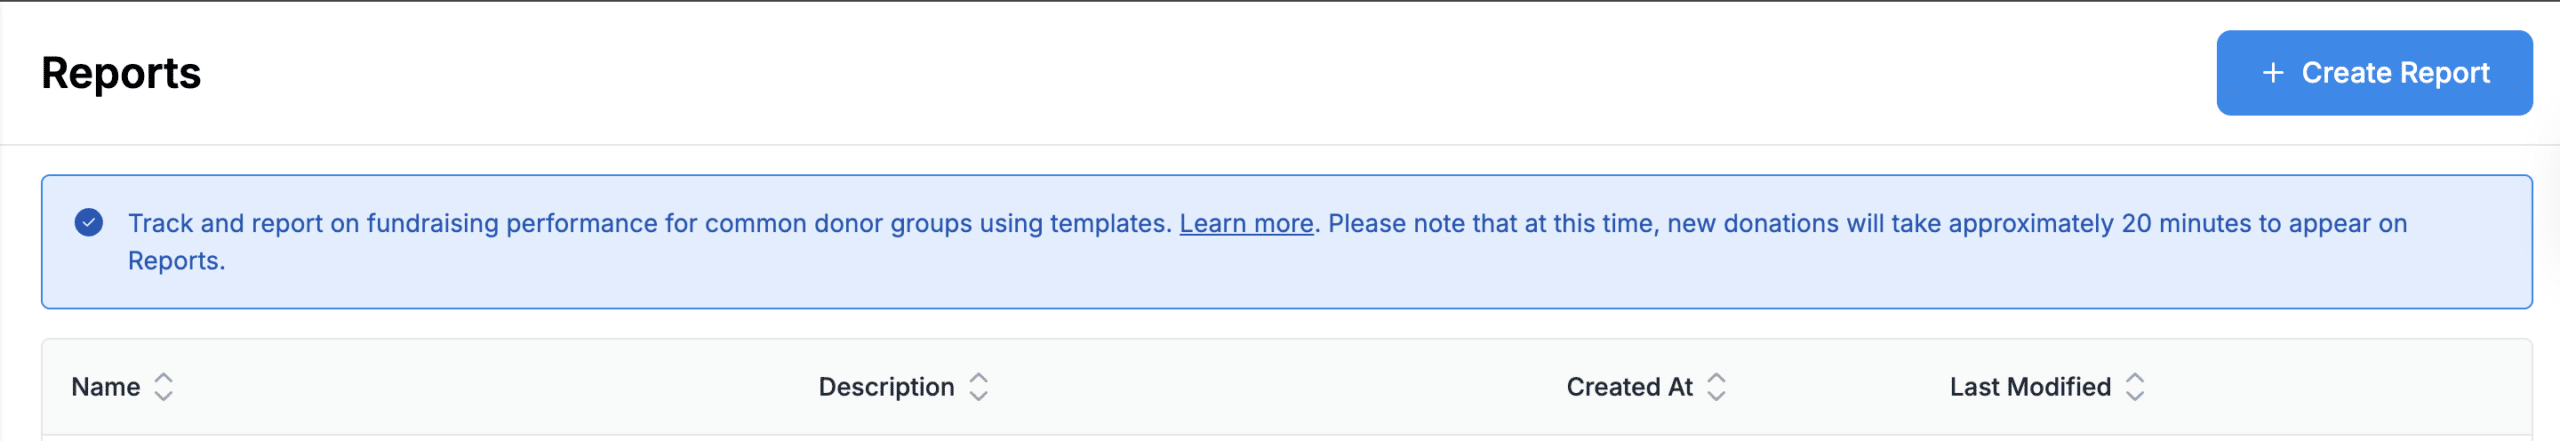Click the fundraising performance sentence in the banner

click(x=649, y=223)
